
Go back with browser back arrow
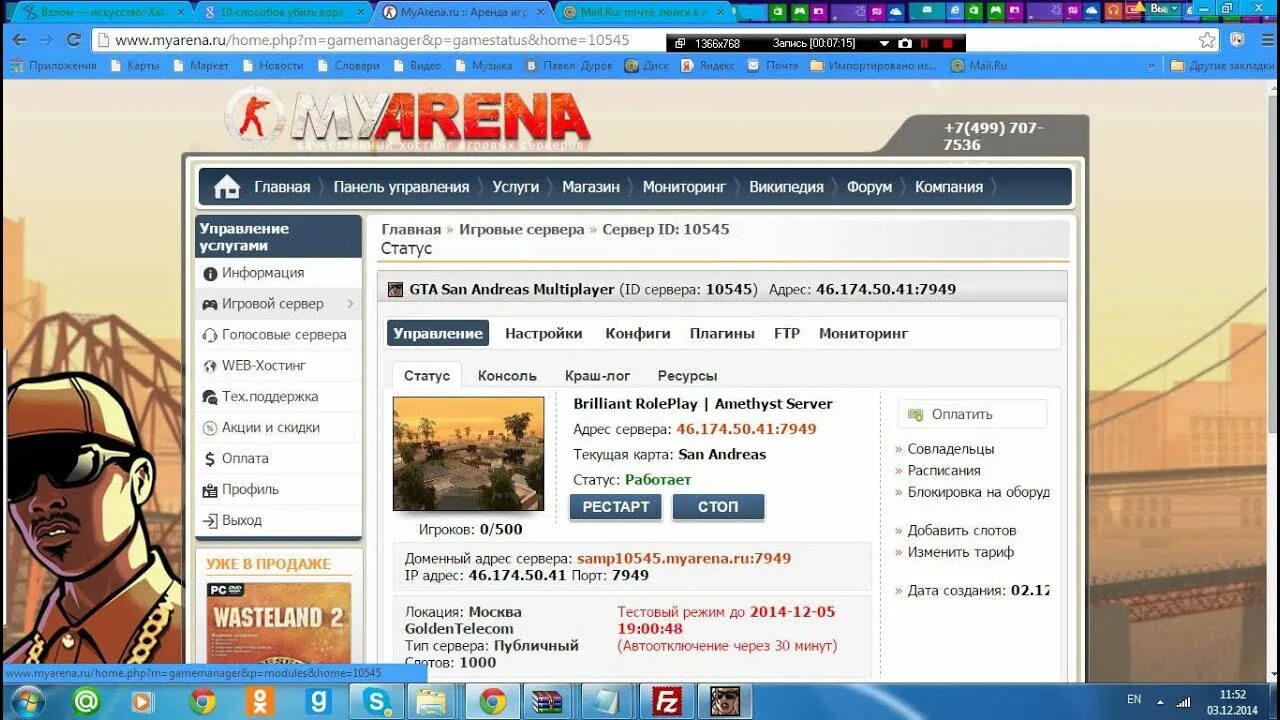coord(18,40)
